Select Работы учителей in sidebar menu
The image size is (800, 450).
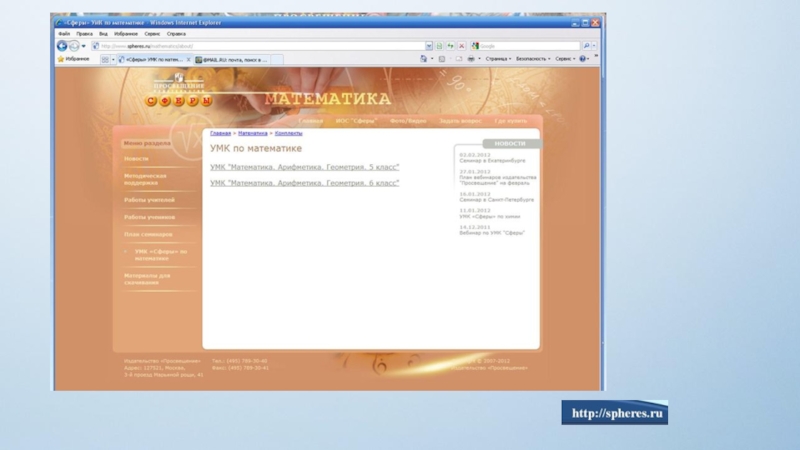(x=149, y=199)
